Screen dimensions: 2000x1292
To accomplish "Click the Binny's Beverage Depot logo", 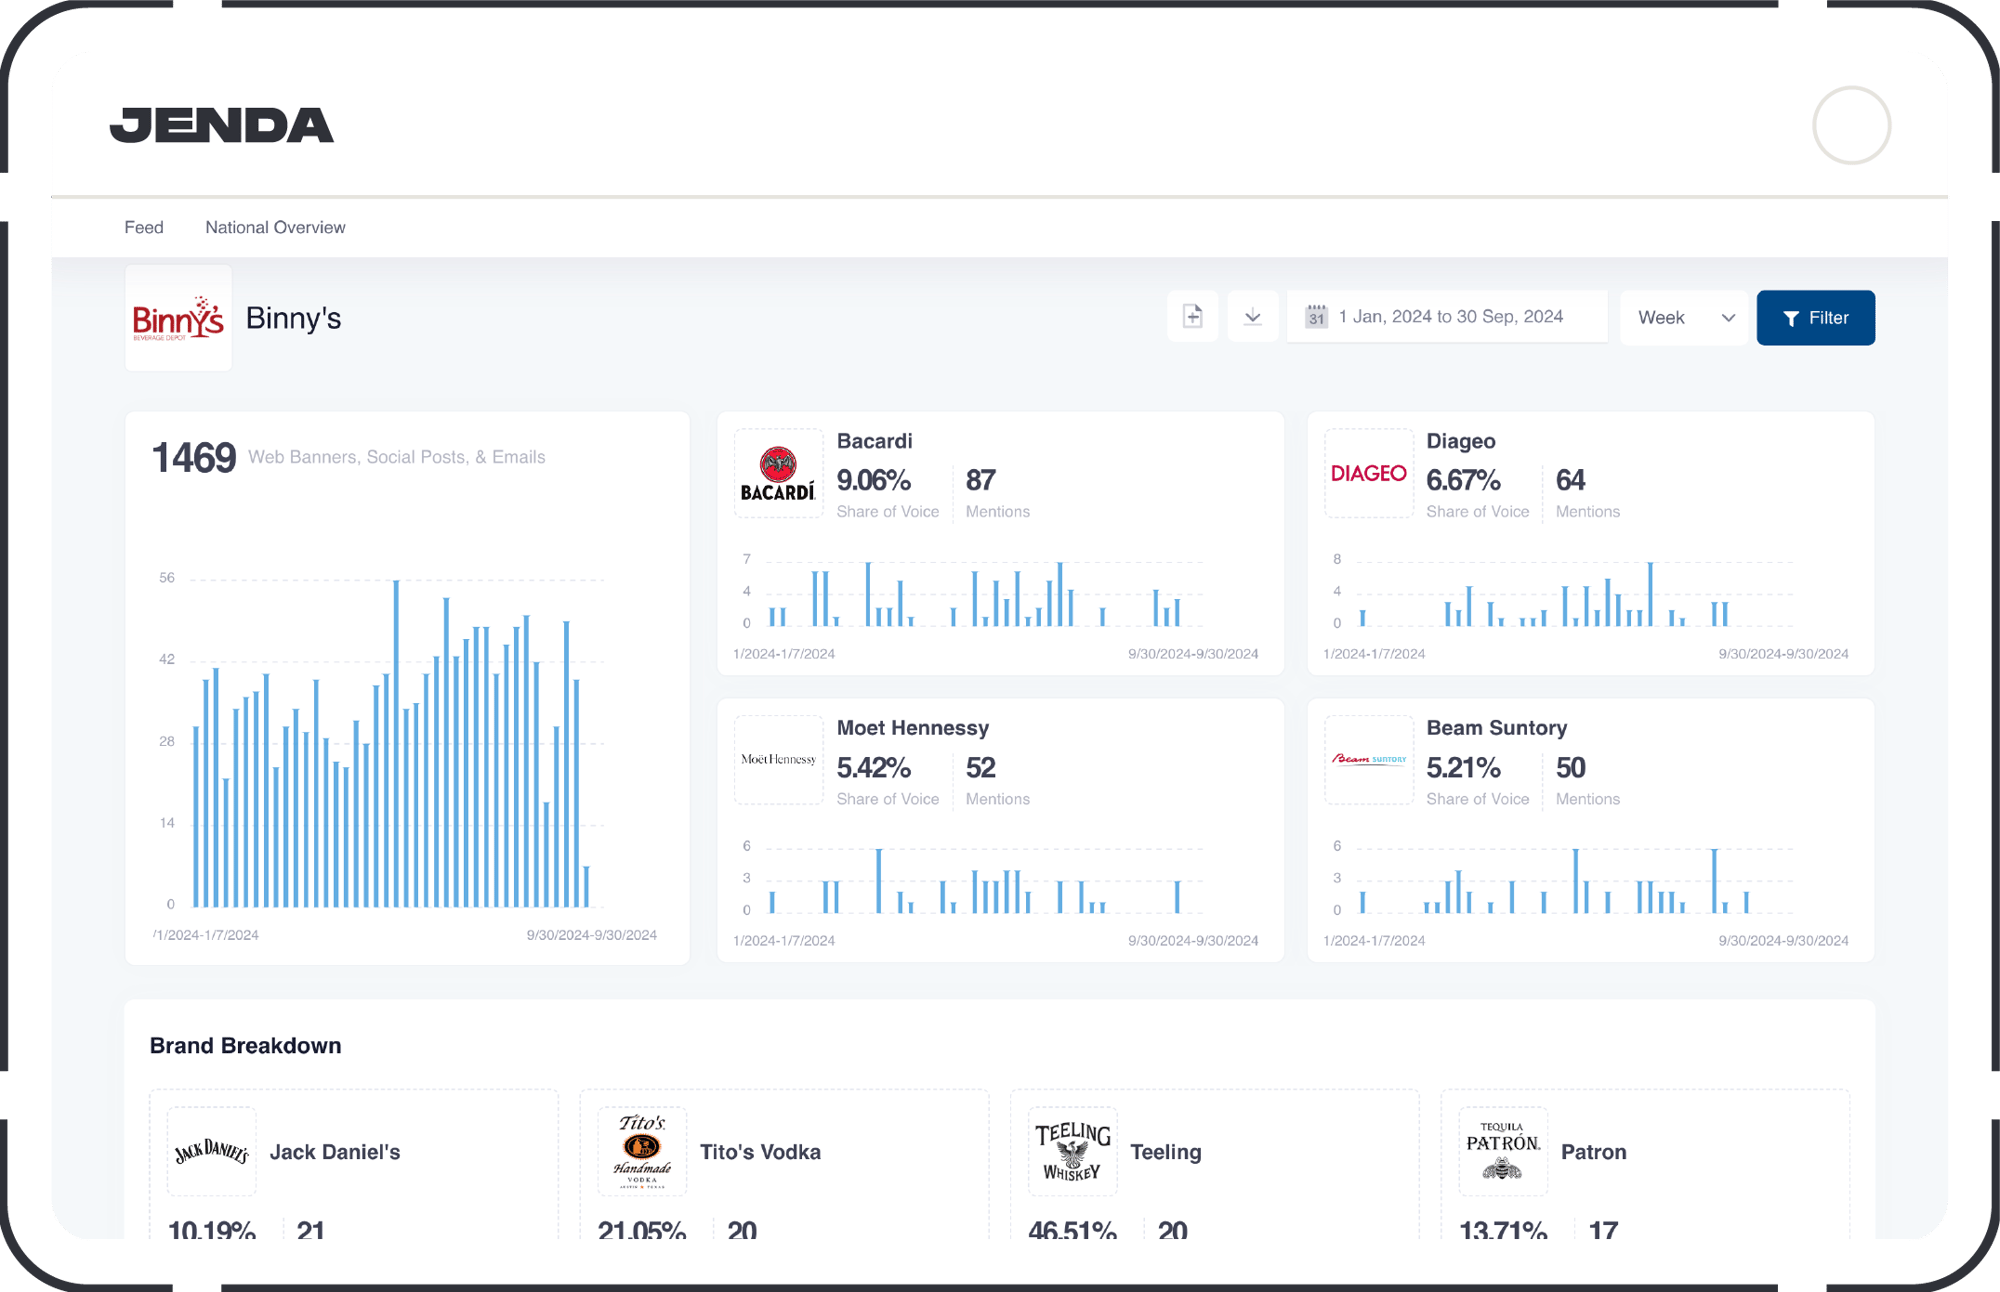I will pyautogui.click(x=178, y=318).
